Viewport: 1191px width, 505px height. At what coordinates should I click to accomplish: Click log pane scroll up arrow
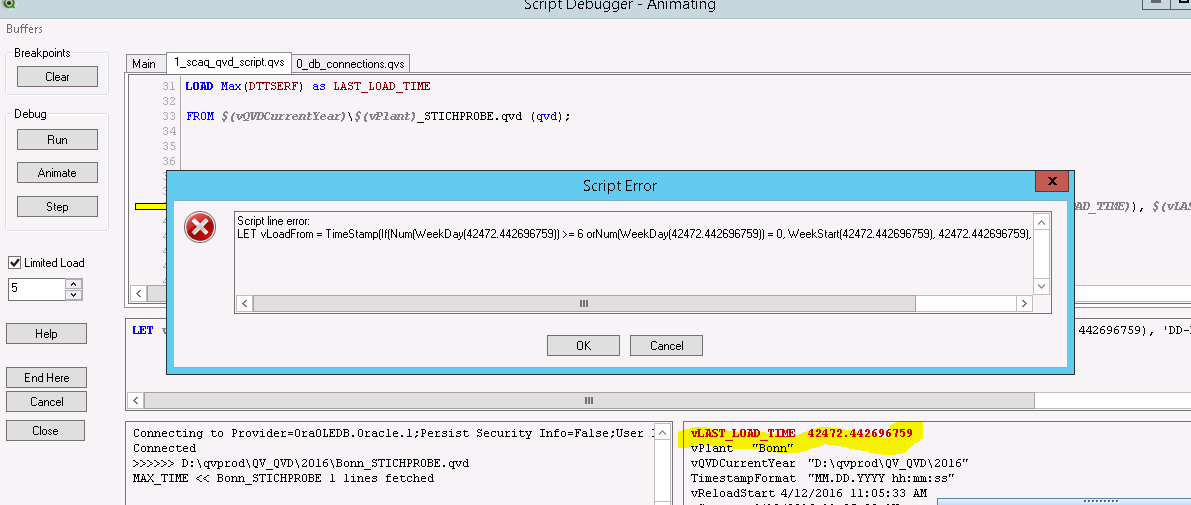click(664, 432)
